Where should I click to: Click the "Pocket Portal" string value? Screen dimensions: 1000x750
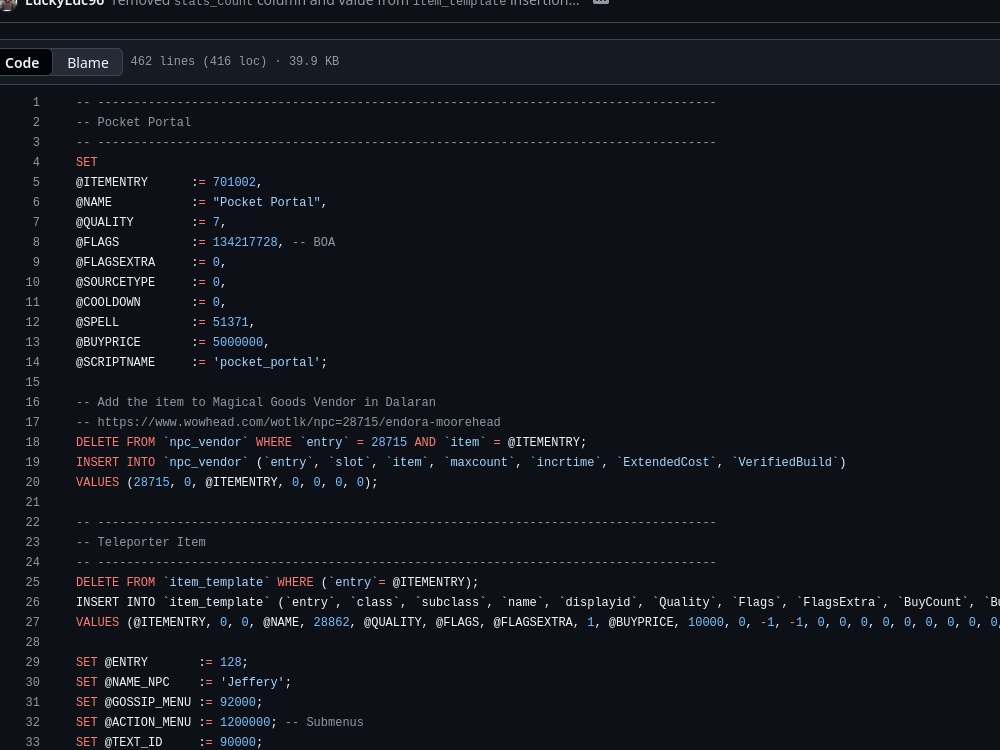(x=267, y=202)
